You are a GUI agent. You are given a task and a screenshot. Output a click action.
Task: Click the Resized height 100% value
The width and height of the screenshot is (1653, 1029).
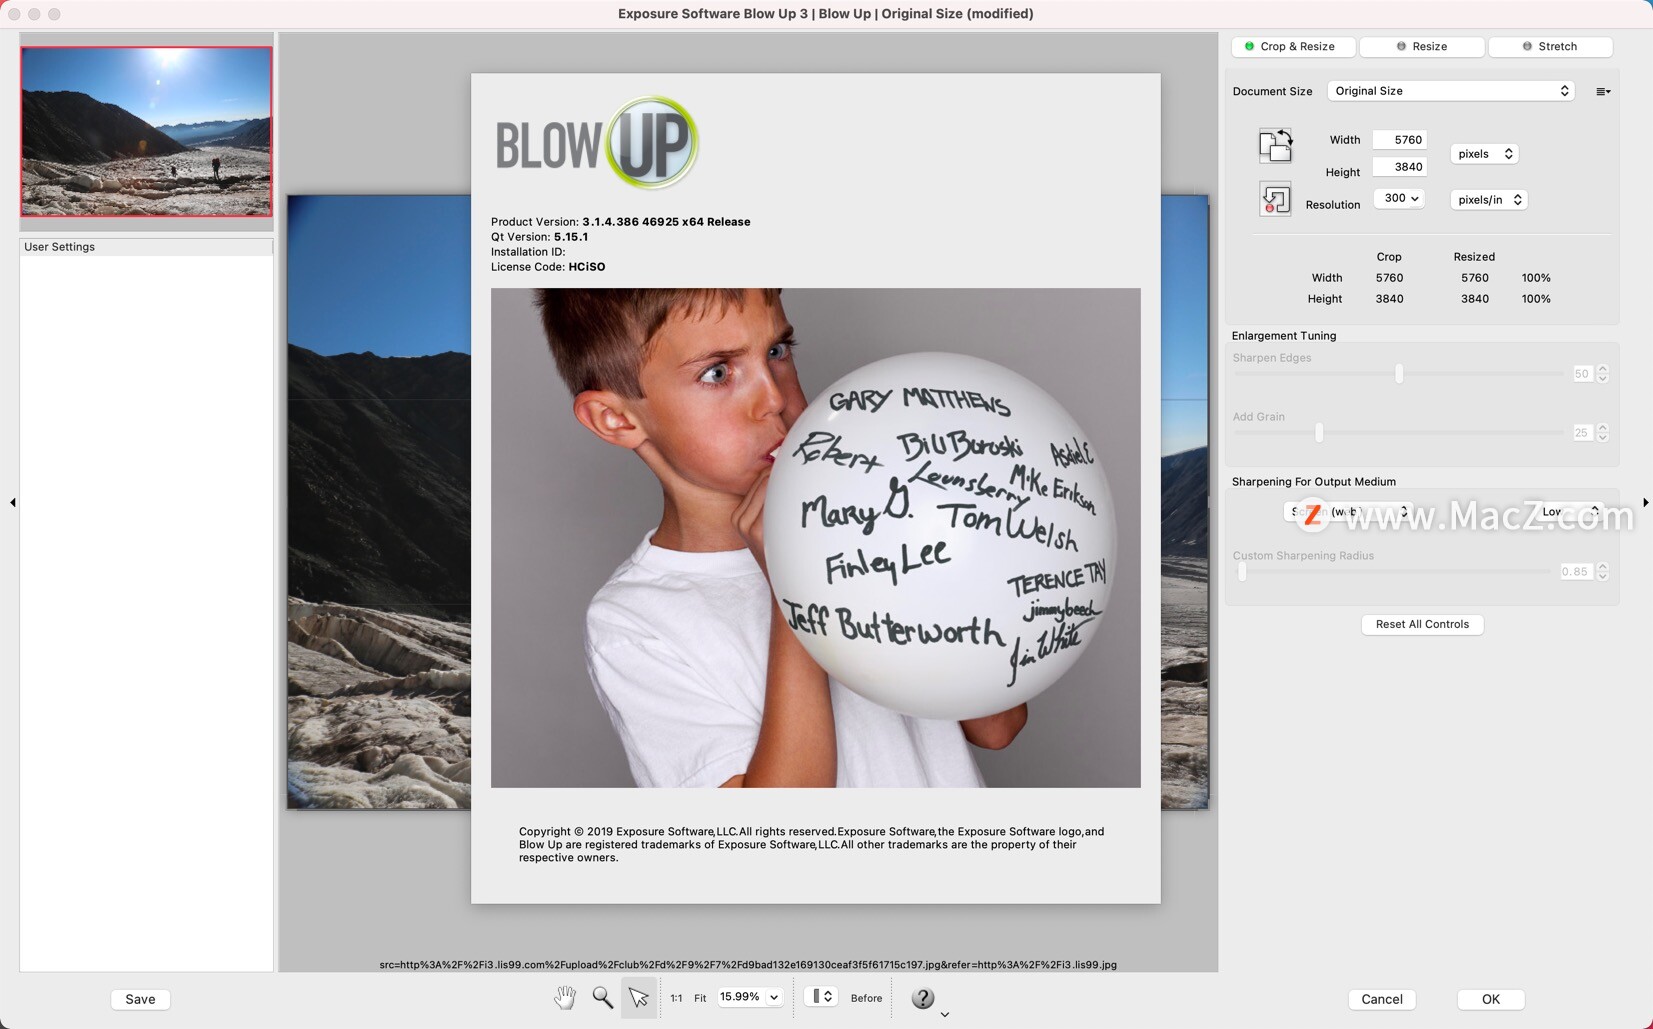pos(1536,299)
